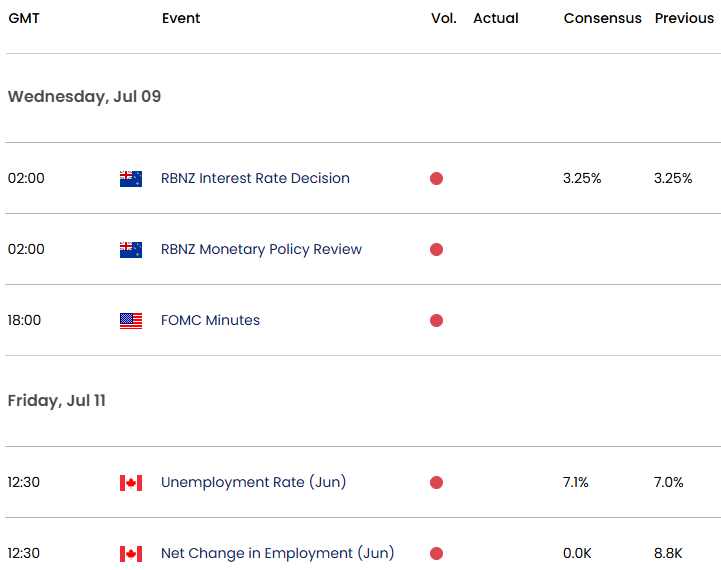Click the Previous column header
This screenshot has width=721, height=570.
coord(684,19)
